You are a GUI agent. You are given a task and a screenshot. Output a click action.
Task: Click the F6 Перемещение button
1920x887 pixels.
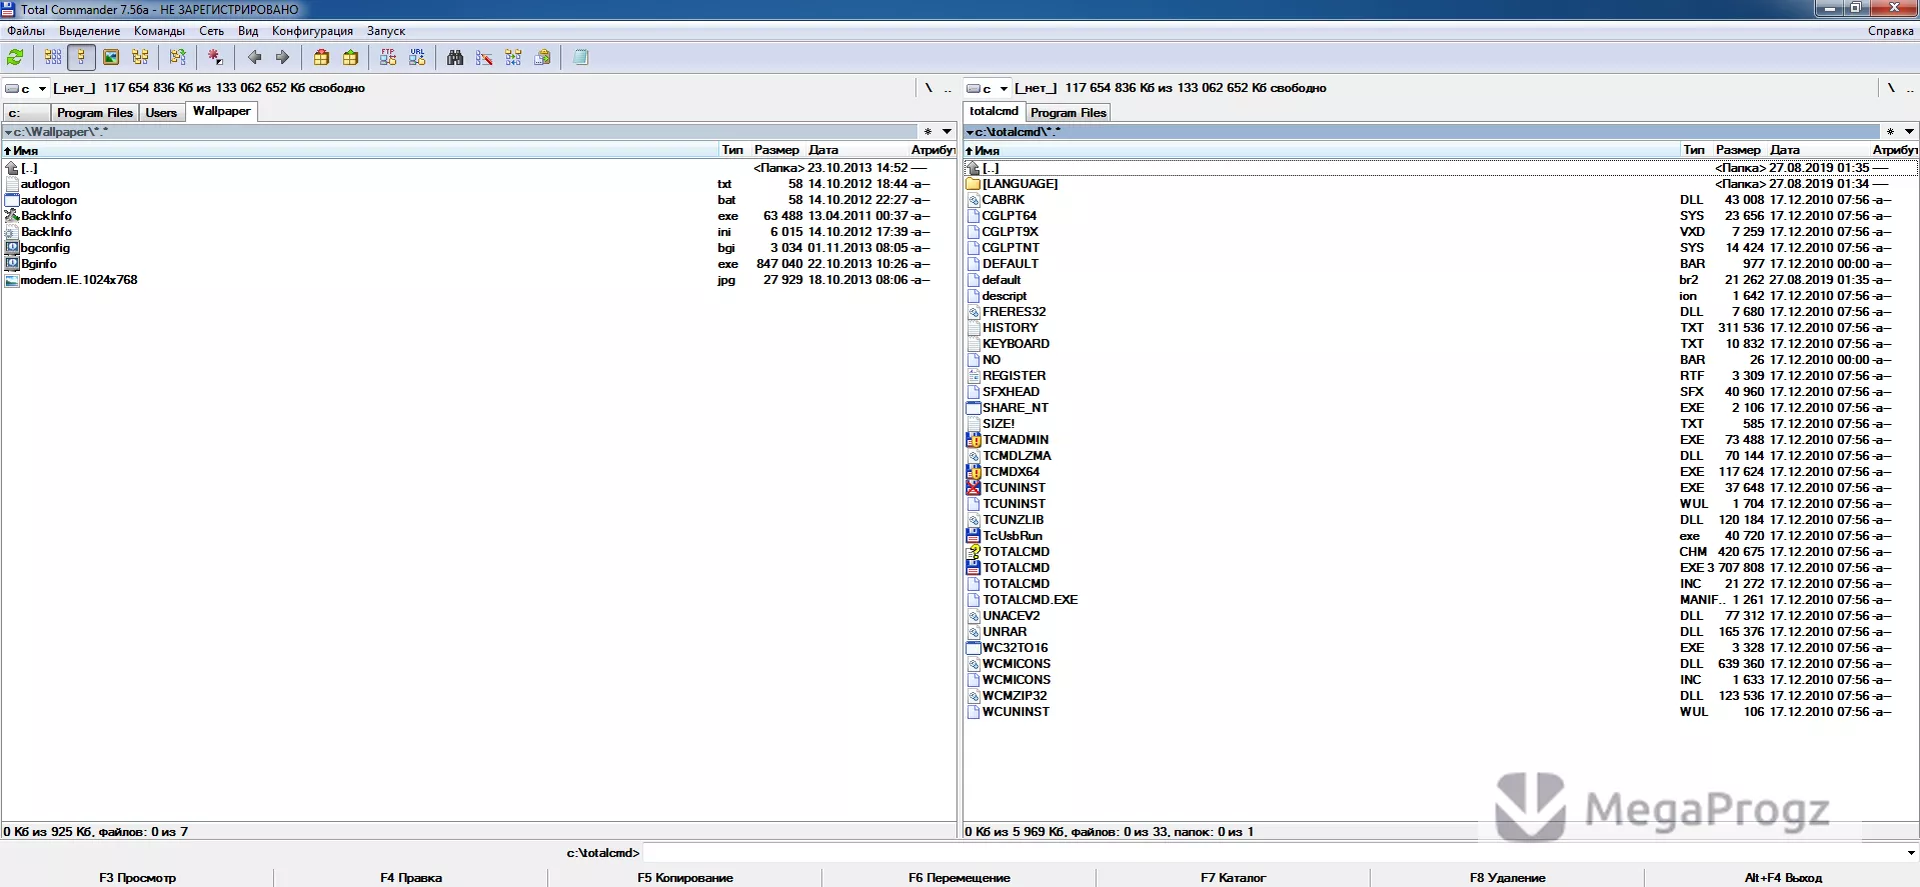click(959, 878)
